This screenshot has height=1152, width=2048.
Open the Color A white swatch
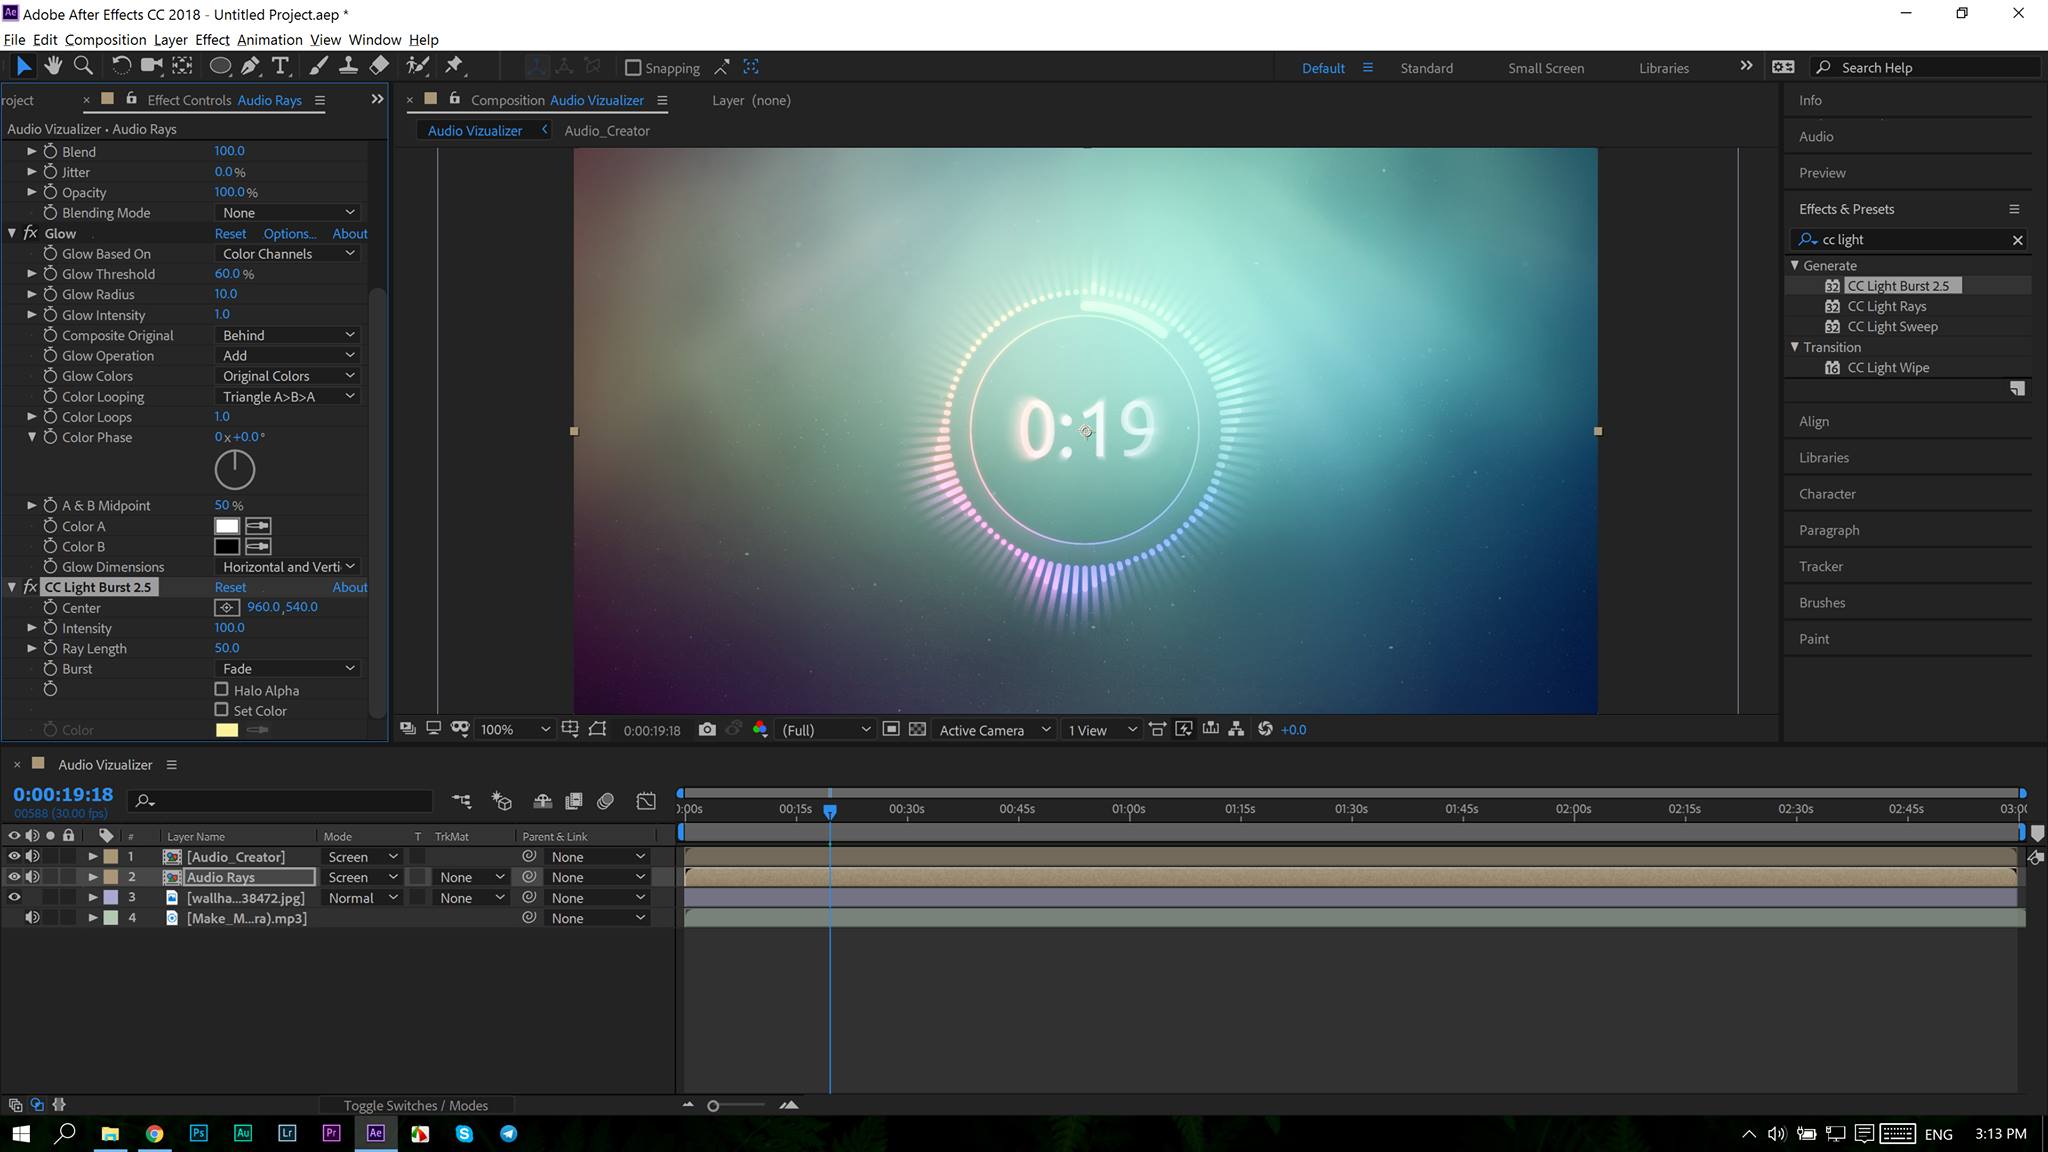(227, 526)
